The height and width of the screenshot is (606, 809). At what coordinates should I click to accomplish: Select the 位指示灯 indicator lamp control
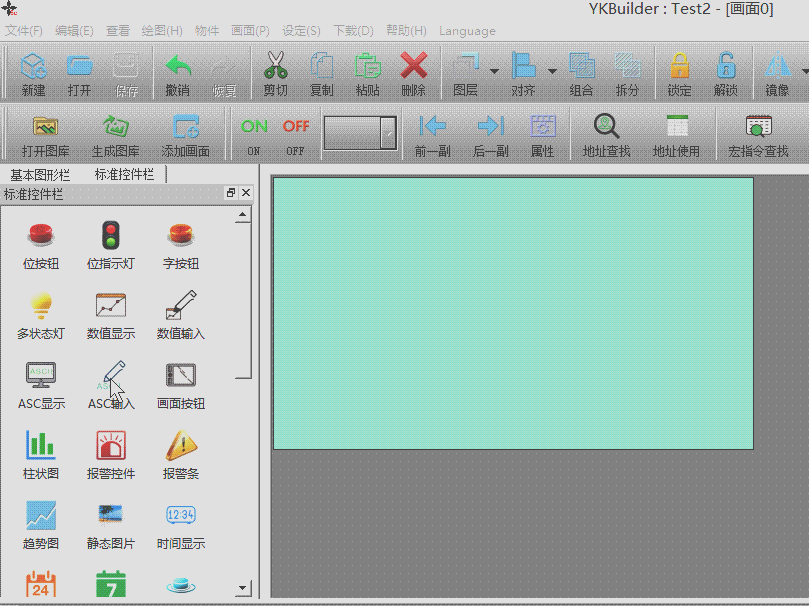point(110,246)
